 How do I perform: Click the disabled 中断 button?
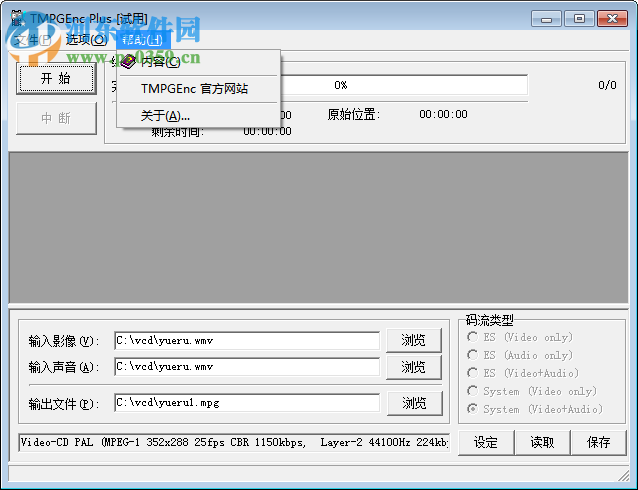pos(57,118)
